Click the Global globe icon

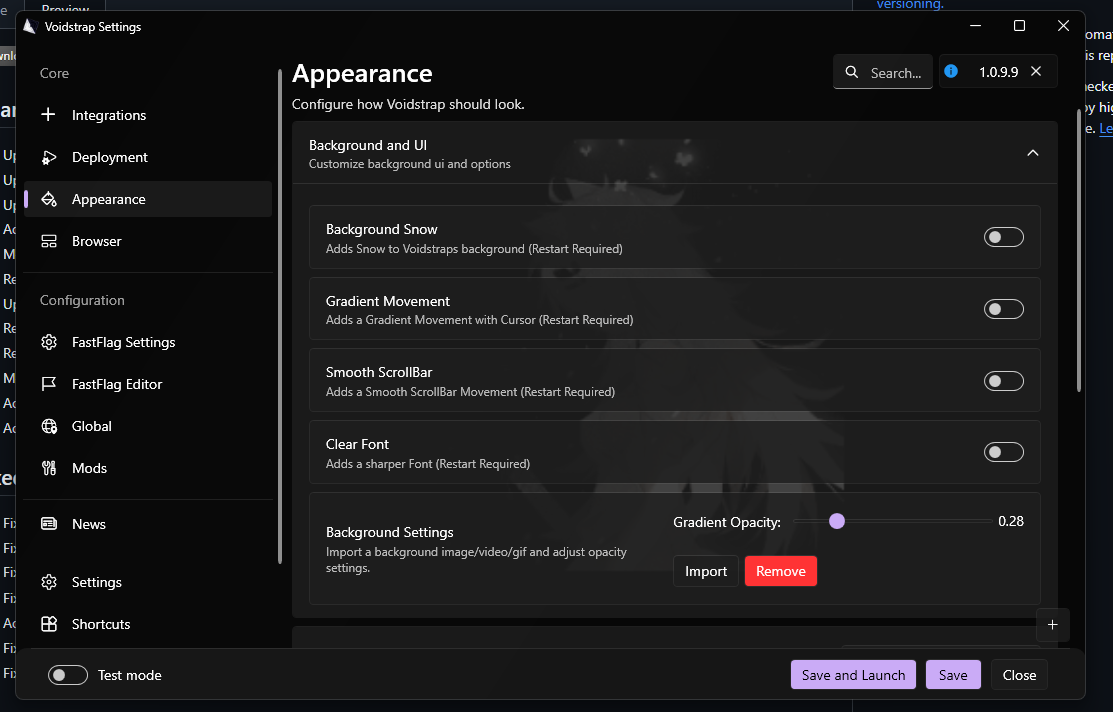(48, 426)
